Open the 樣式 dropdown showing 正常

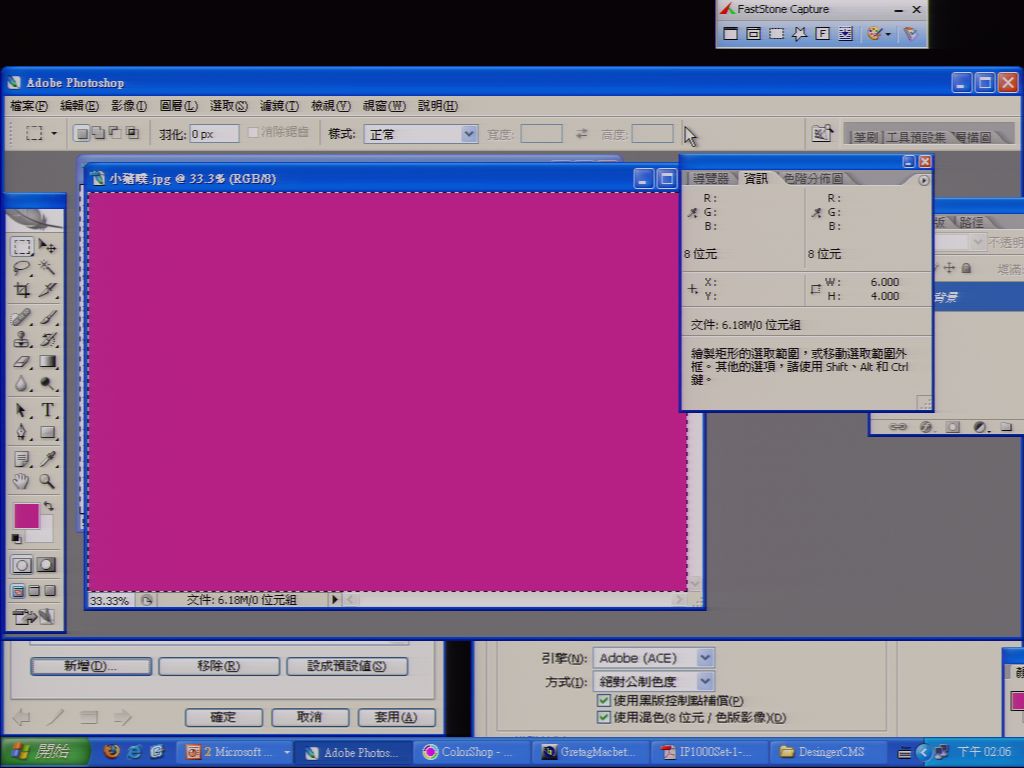click(421, 134)
